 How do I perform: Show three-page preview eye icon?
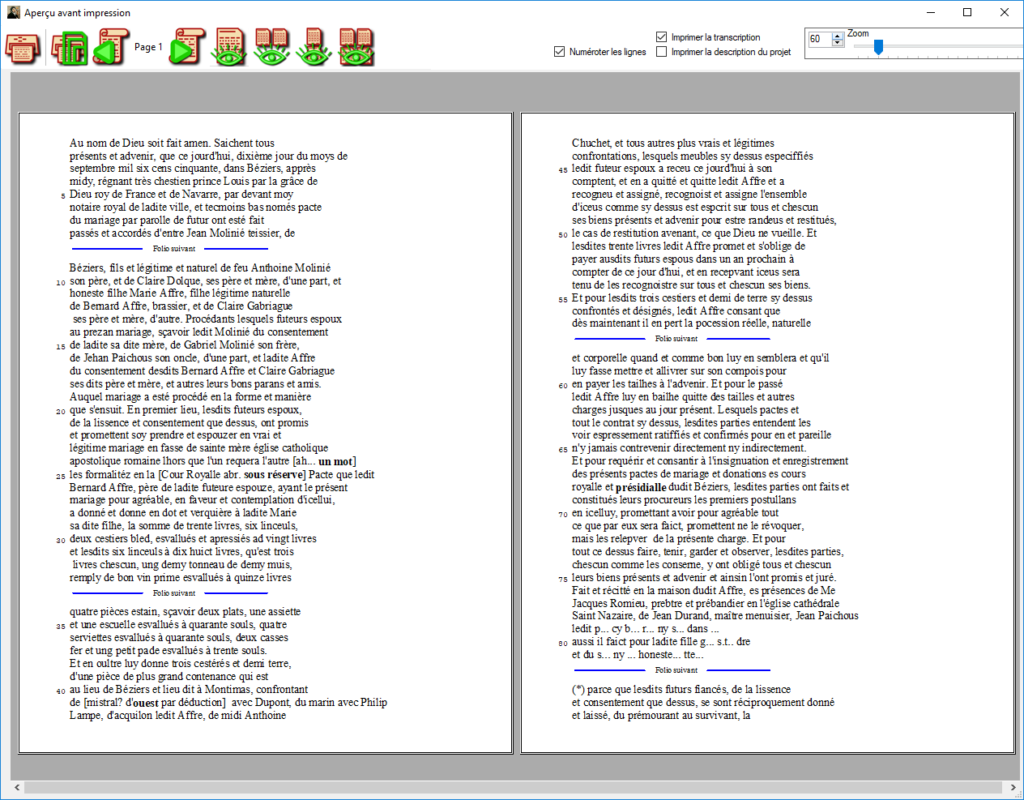313,48
